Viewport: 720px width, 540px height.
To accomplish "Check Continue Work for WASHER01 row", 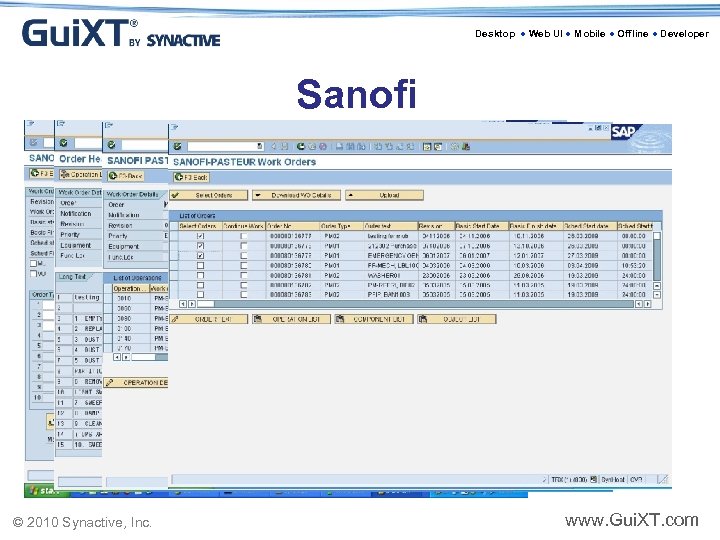I will pyautogui.click(x=244, y=276).
